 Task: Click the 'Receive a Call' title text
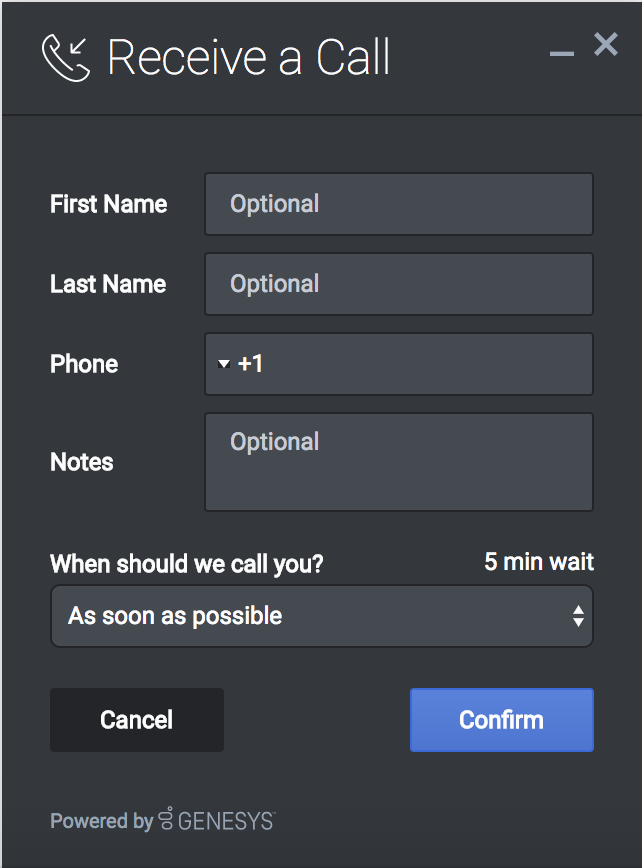[249, 58]
